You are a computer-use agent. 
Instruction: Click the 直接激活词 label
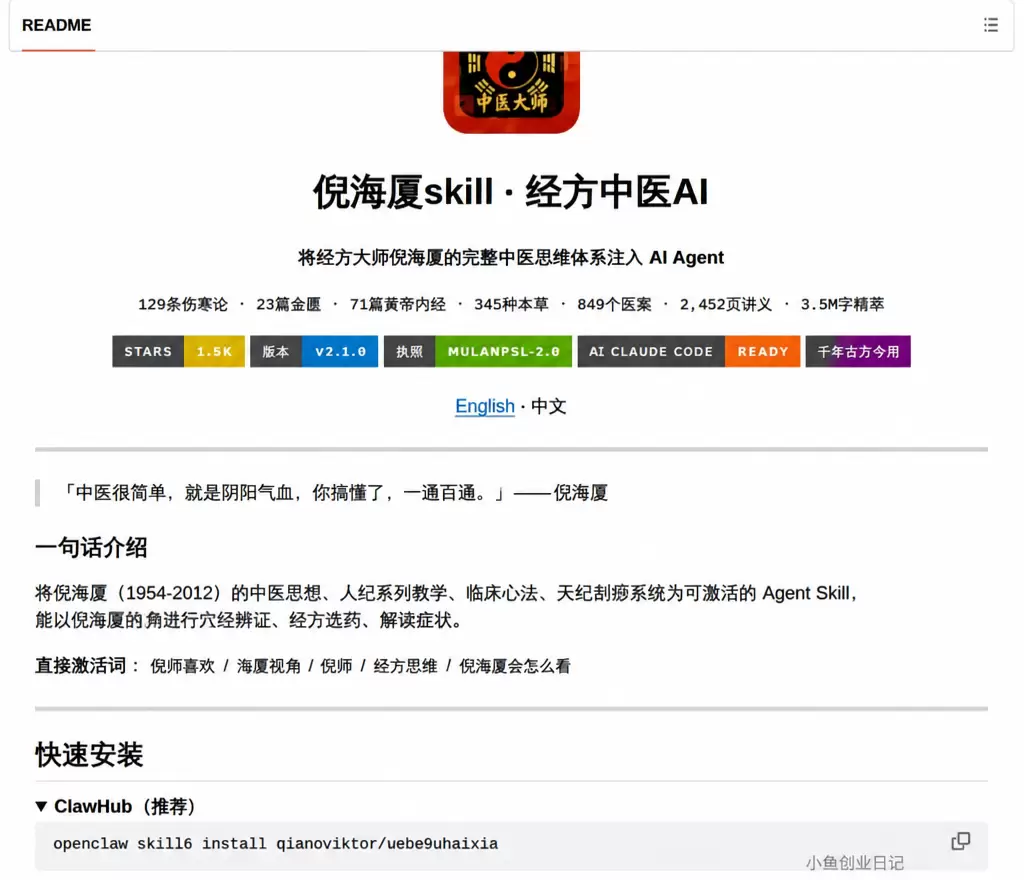click(81, 665)
